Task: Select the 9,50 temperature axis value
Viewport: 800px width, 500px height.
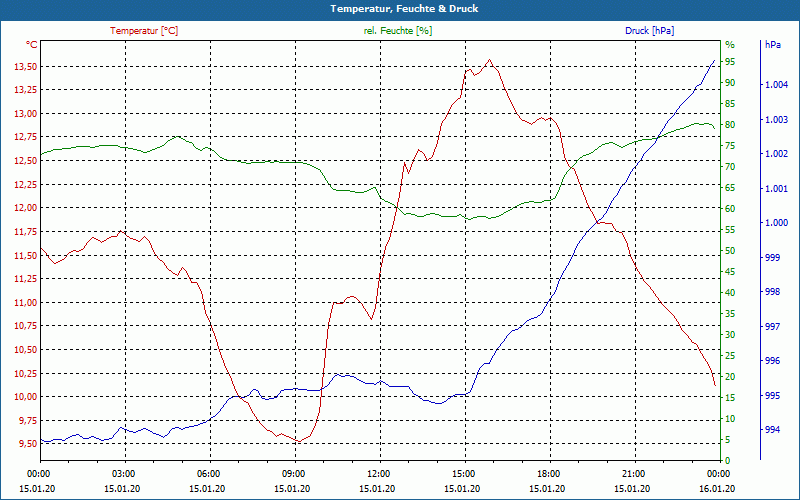Action: tap(27, 444)
